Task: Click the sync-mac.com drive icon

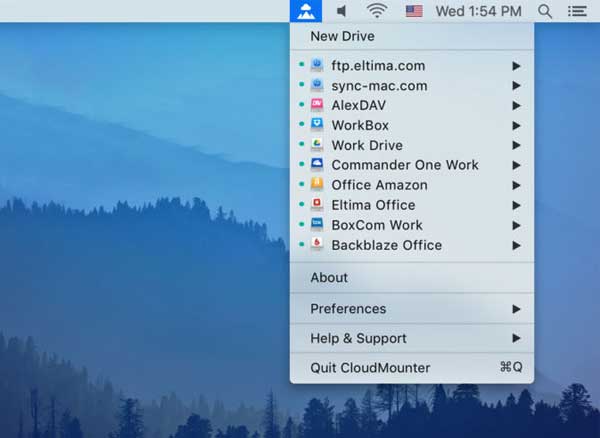Action: coord(317,85)
